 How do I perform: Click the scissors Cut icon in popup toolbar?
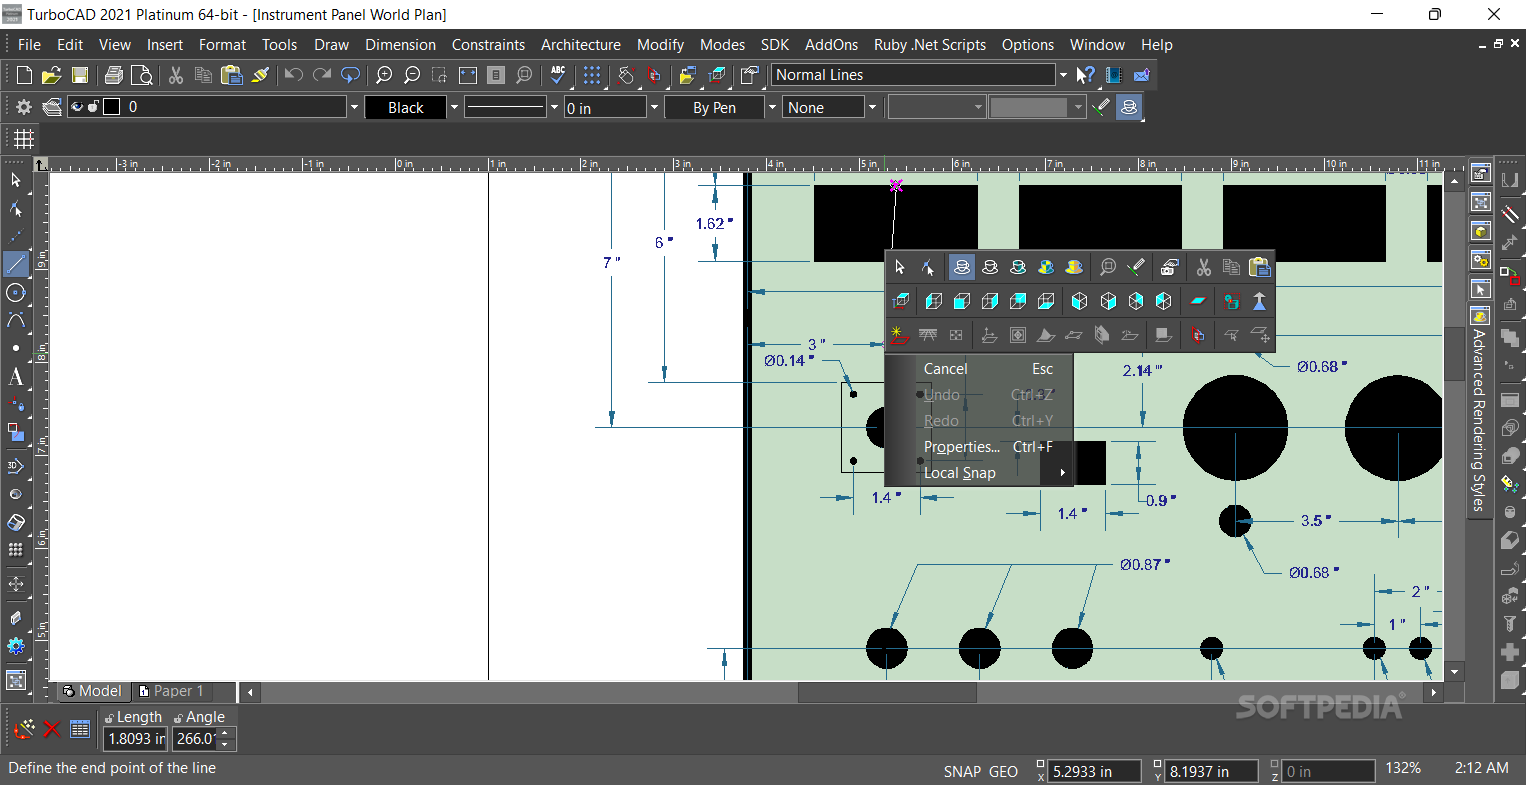click(x=1204, y=267)
